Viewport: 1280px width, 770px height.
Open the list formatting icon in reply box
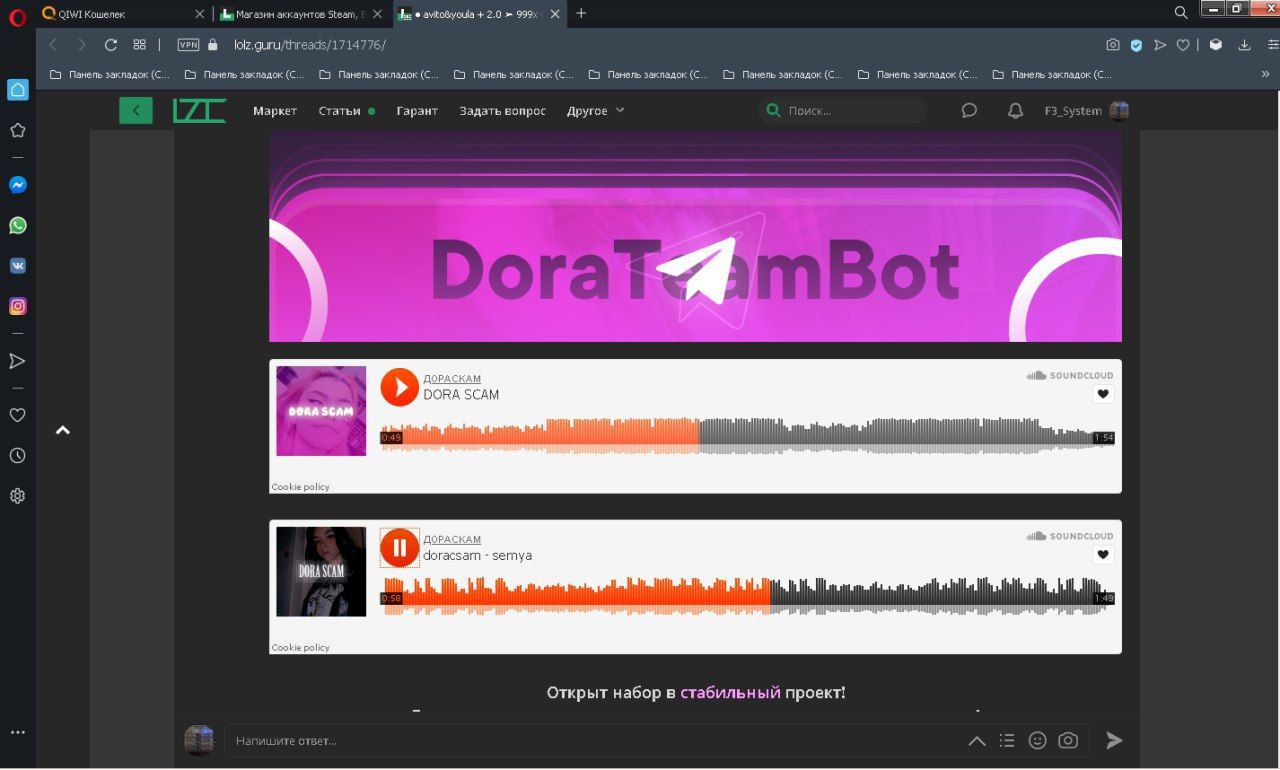click(x=1007, y=740)
